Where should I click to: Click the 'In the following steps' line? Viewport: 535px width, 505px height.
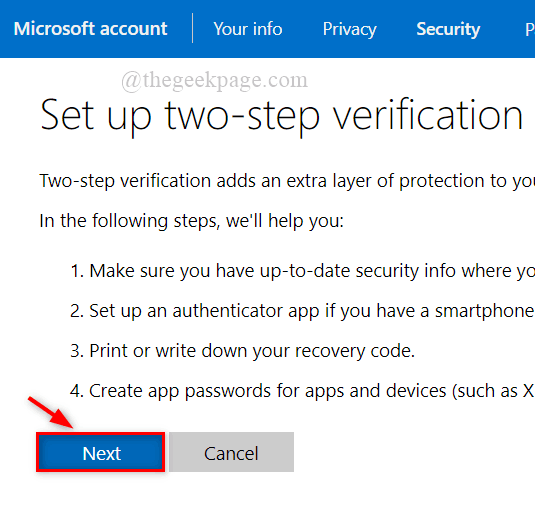tap(191, 221)
